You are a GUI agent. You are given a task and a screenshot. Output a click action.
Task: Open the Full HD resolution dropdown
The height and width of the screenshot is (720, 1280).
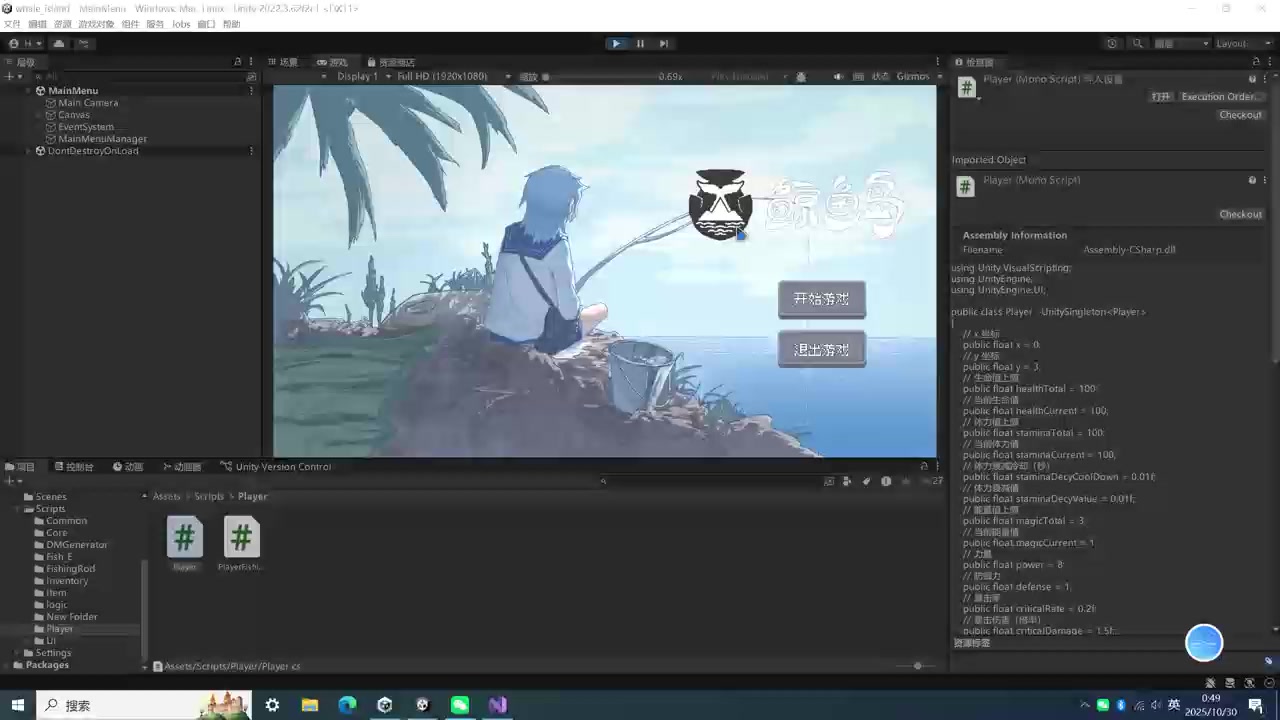(x=448, y=77)
